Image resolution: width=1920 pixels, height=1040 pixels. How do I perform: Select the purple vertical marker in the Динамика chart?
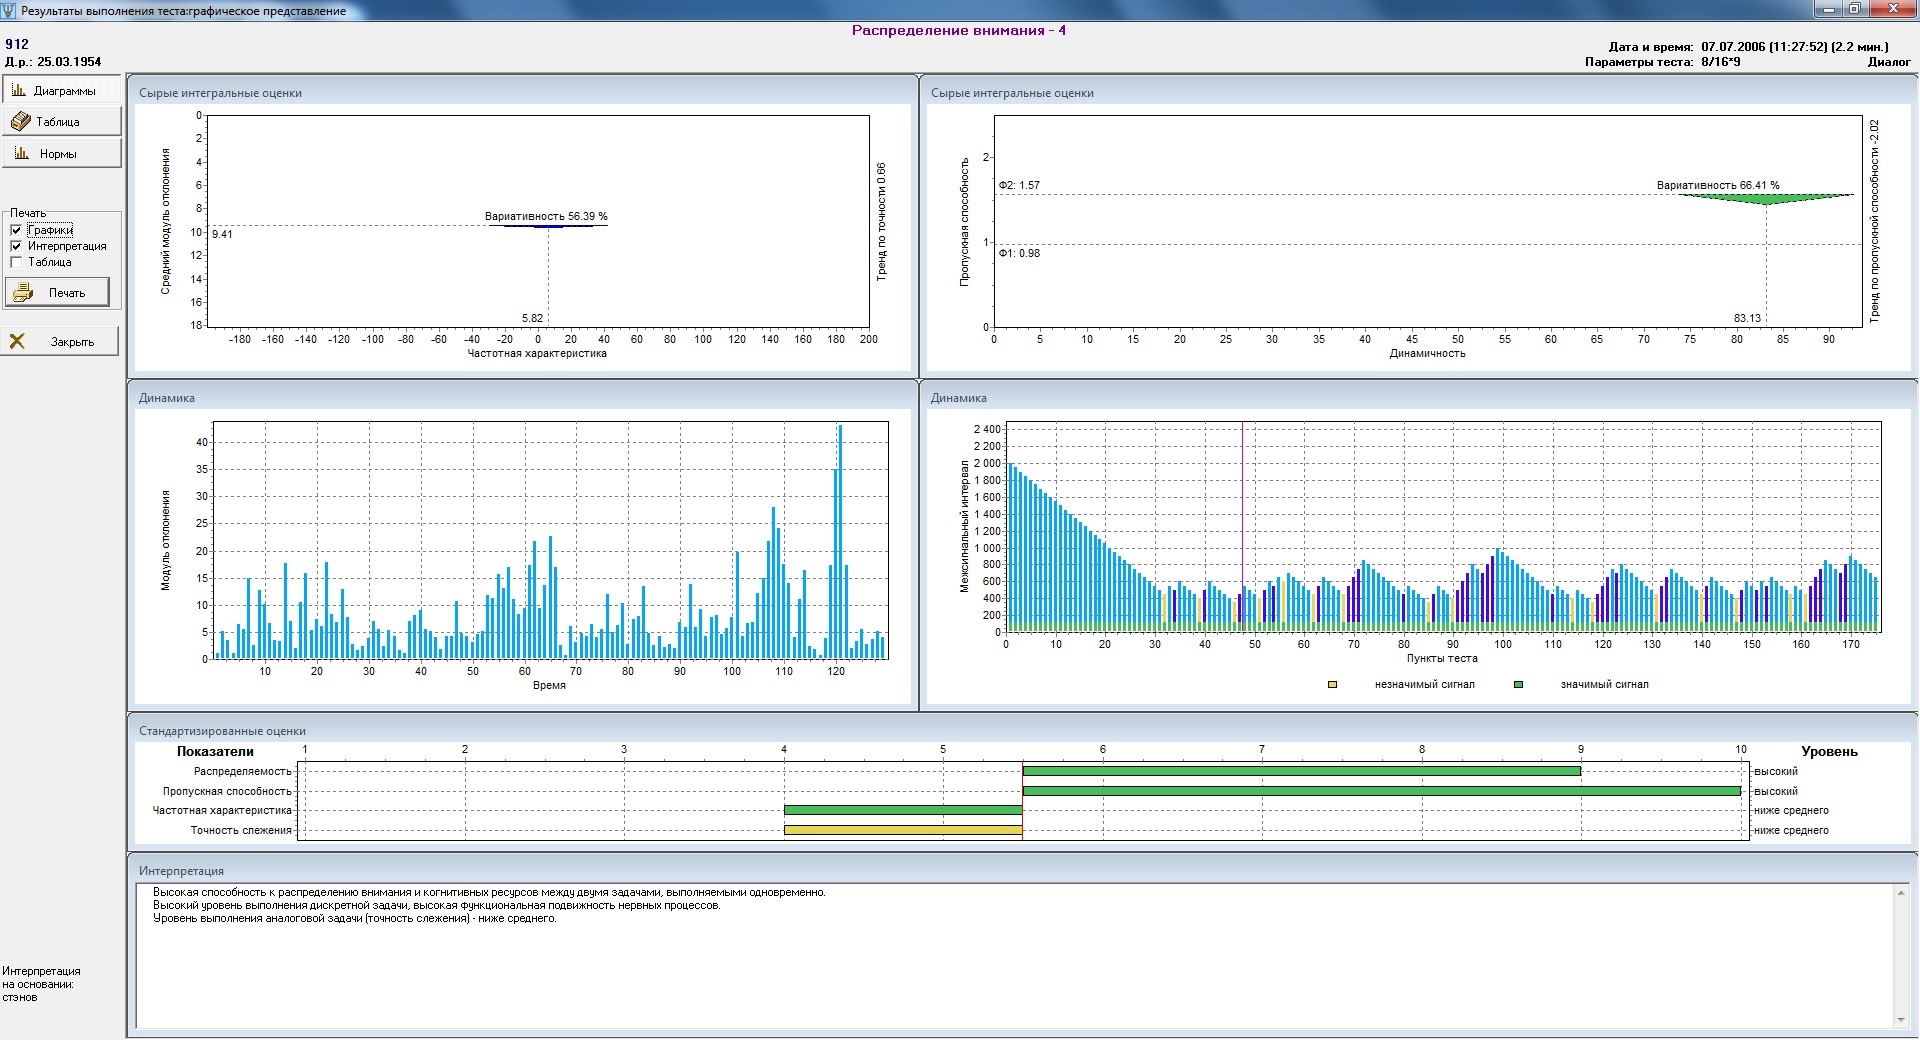(1242, 500)
